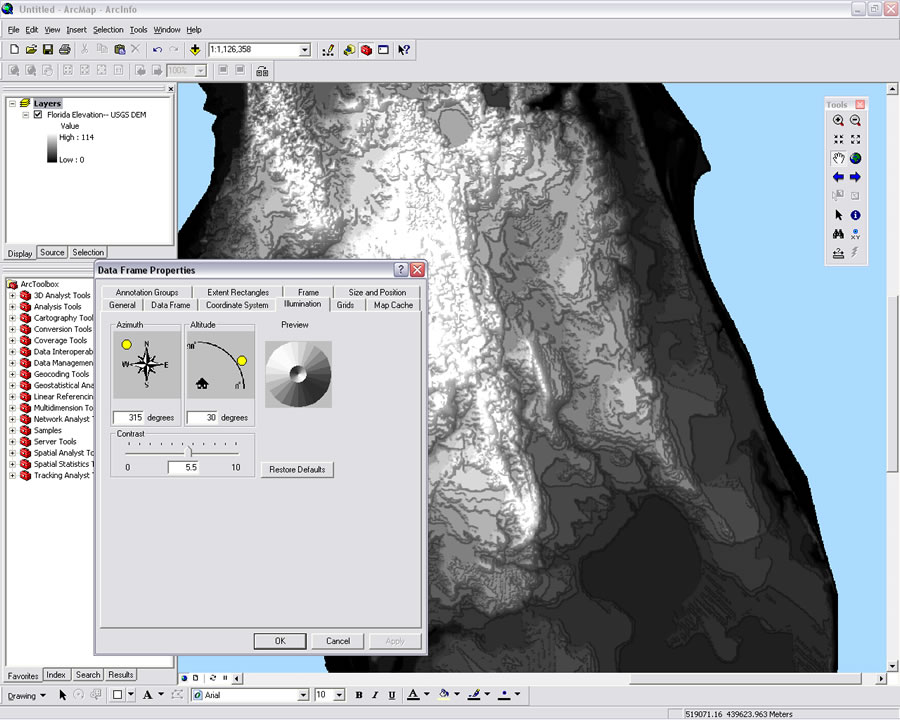Screen dimensions: 900x720
Task: Open the Arial font name dropdown
Action: click(x=303, y=695)
